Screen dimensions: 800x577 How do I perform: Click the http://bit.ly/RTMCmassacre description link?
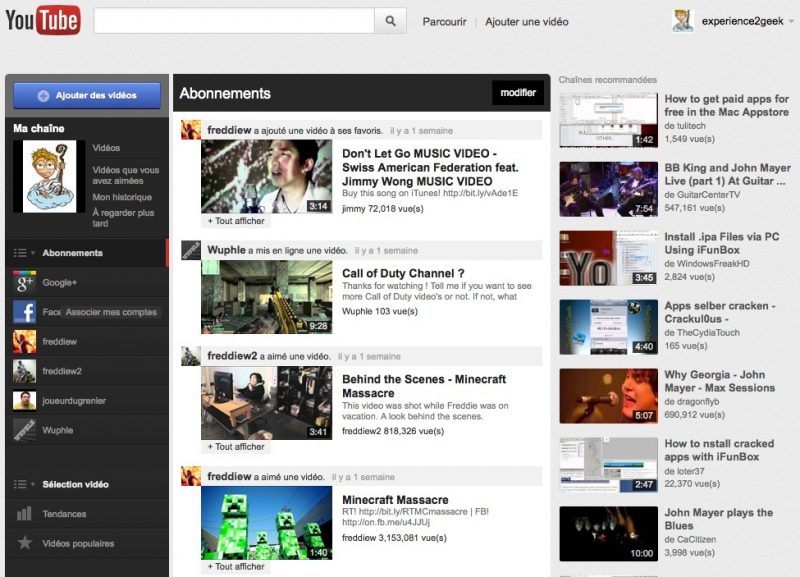click(x=413, y=512)
